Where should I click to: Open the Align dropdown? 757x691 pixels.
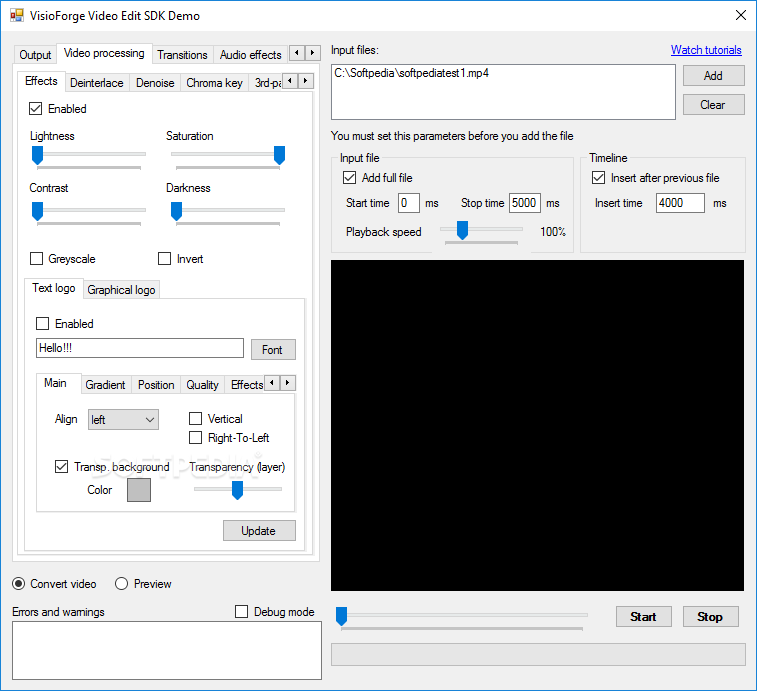pyautogui.click(x=123, y=420)
